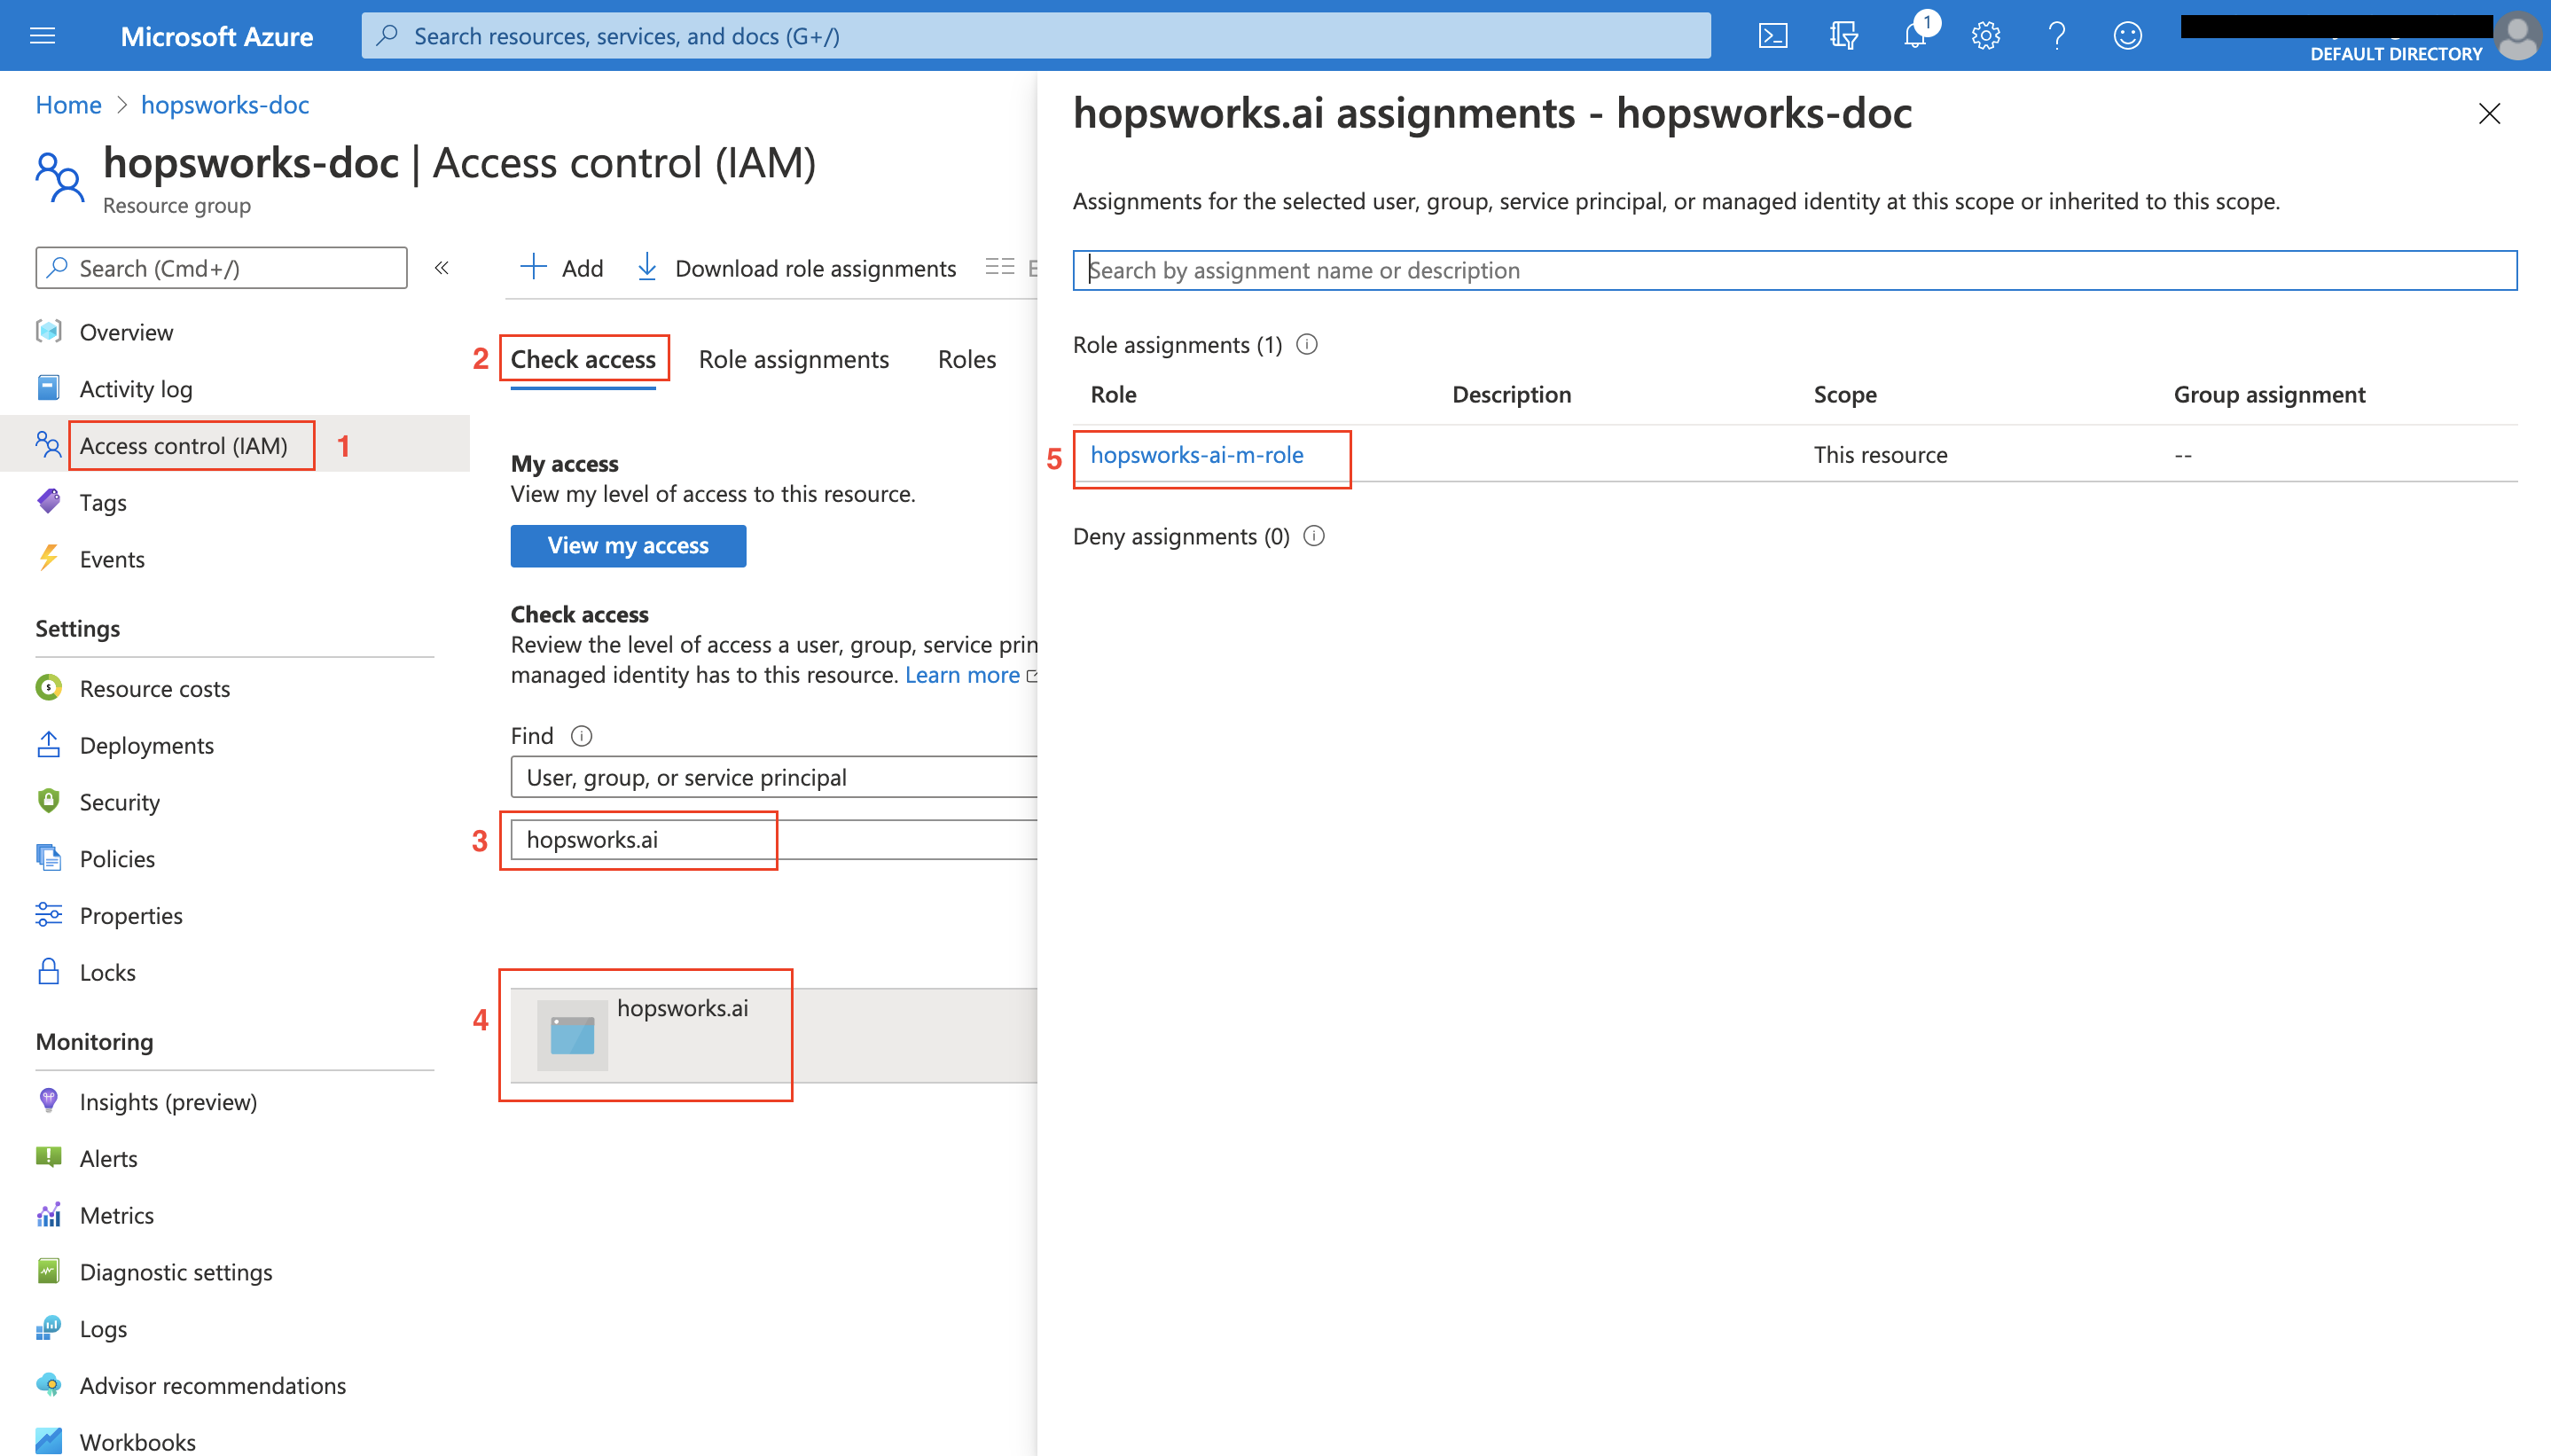The image size is (2551, 1456).
Task: Collapse the left sidebar with double chevron
Action: 441,268
